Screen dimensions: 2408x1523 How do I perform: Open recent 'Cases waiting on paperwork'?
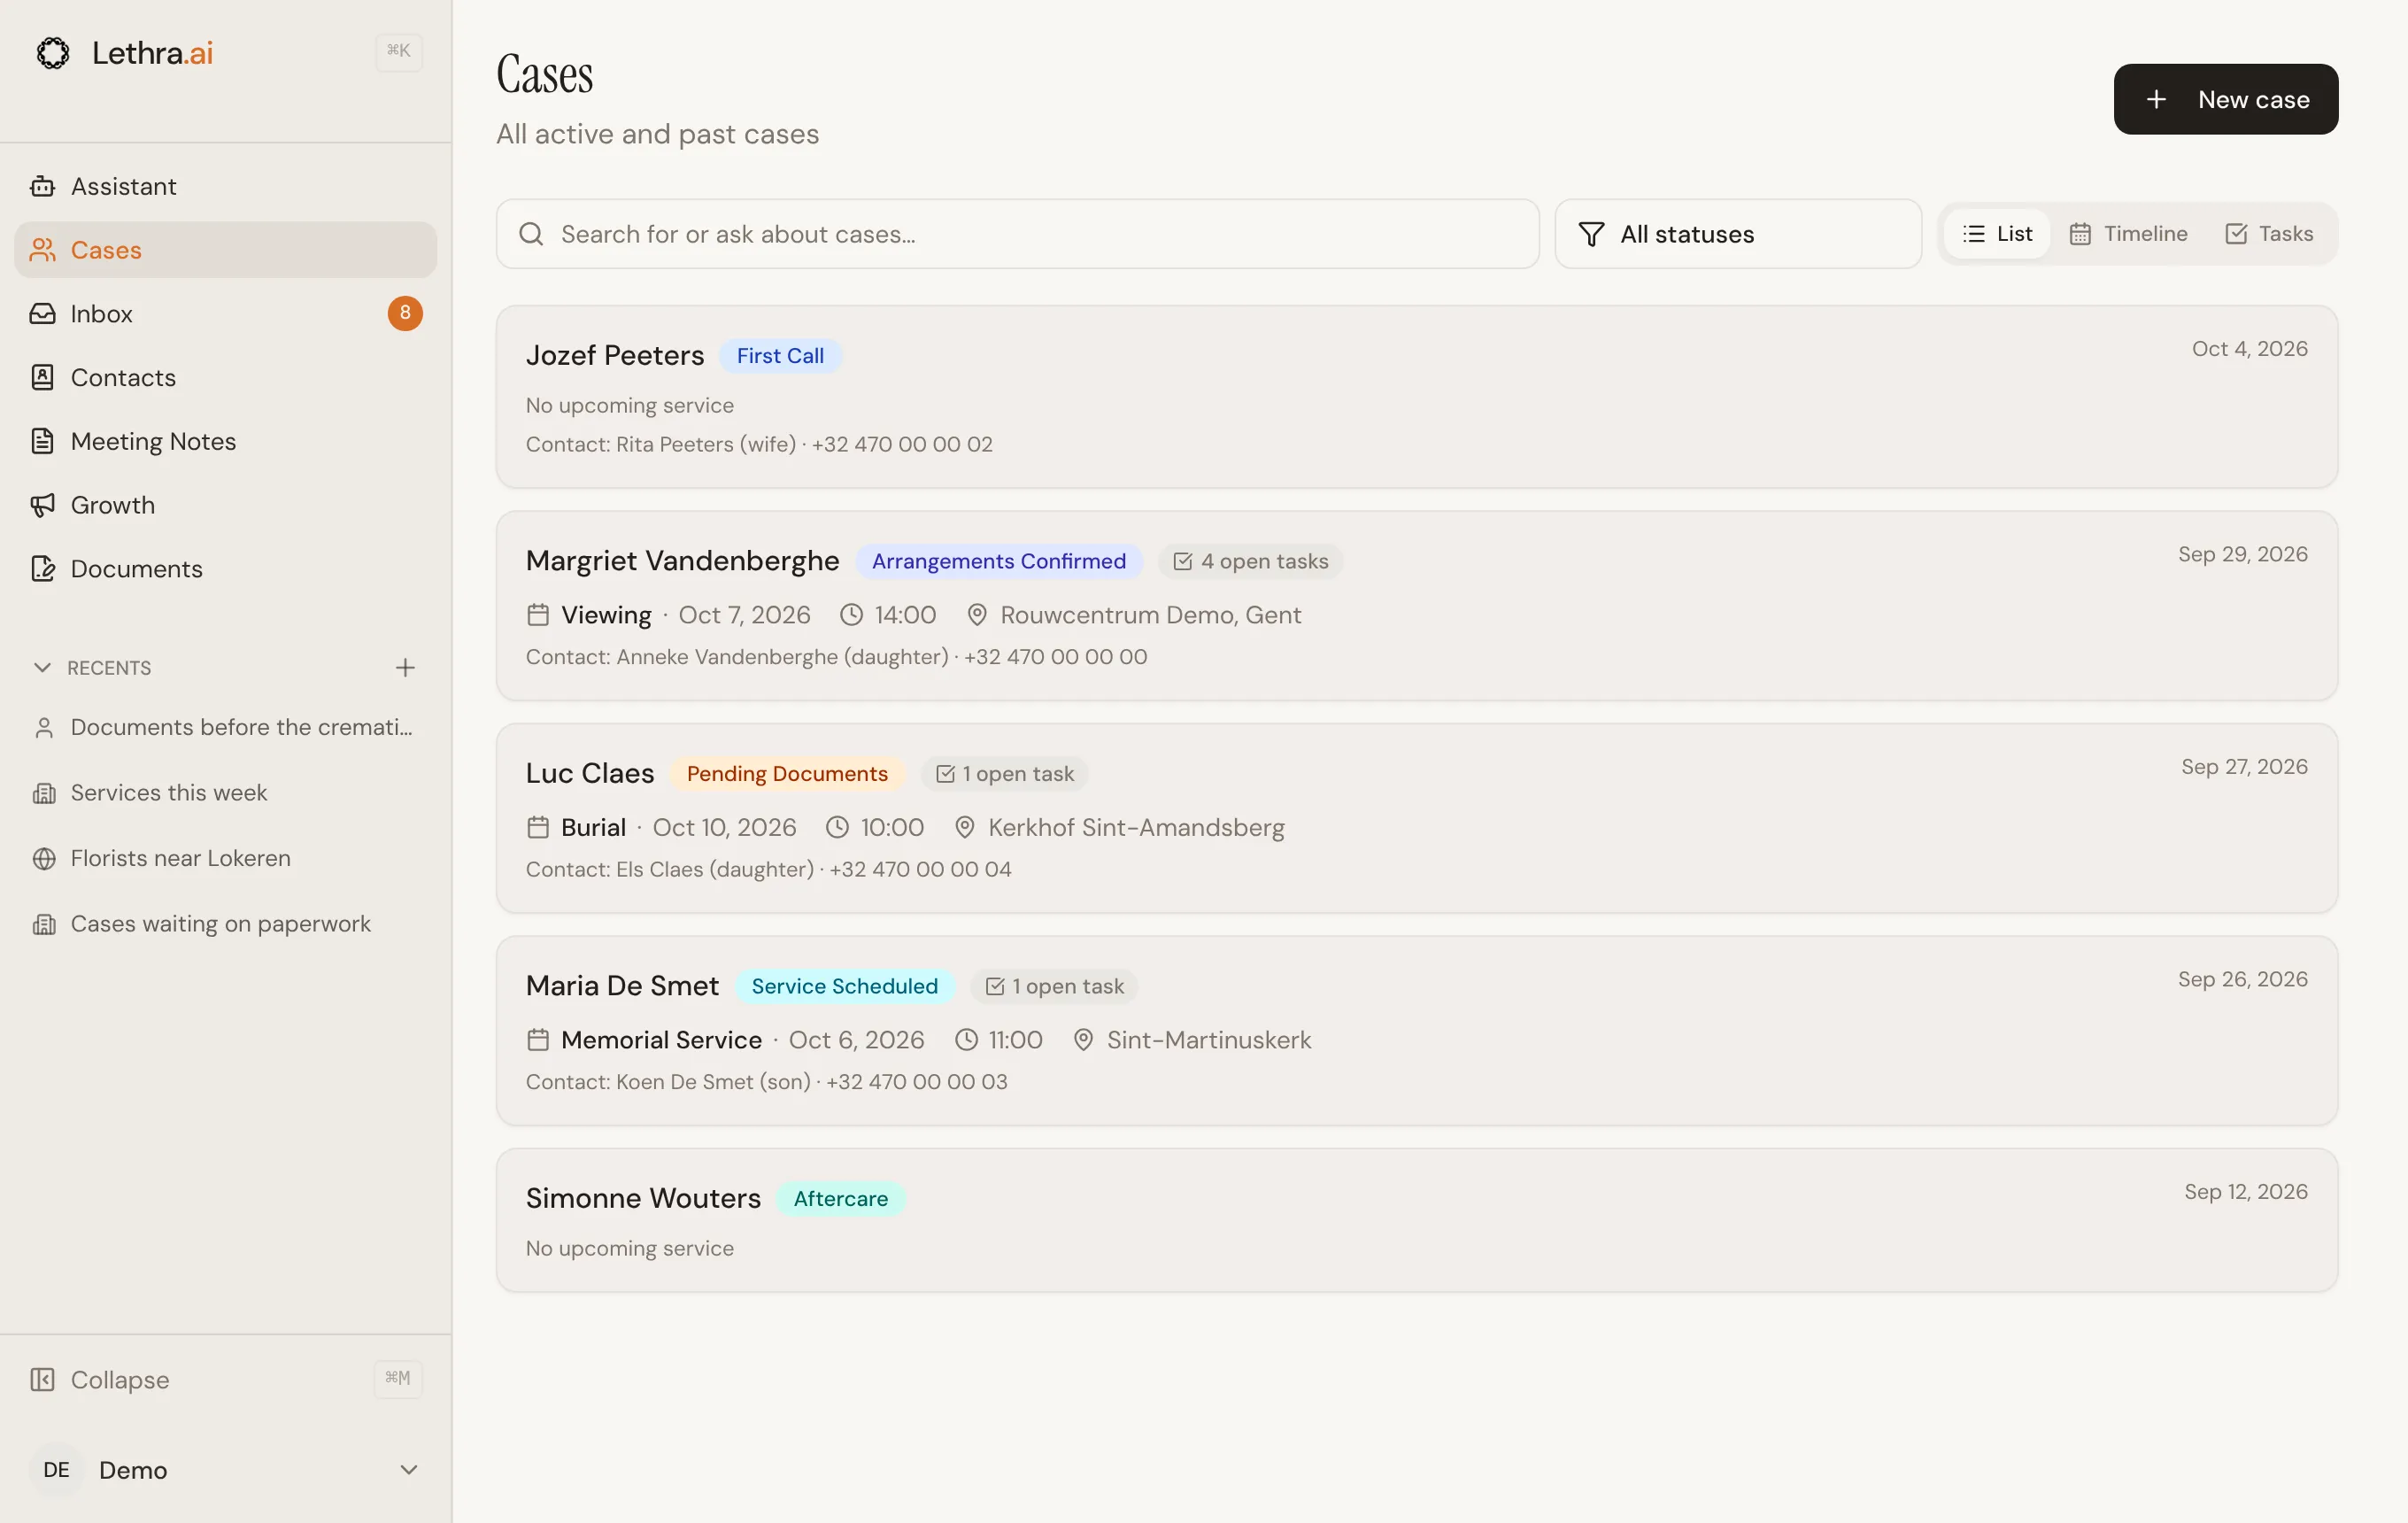[x=225, y=924]
